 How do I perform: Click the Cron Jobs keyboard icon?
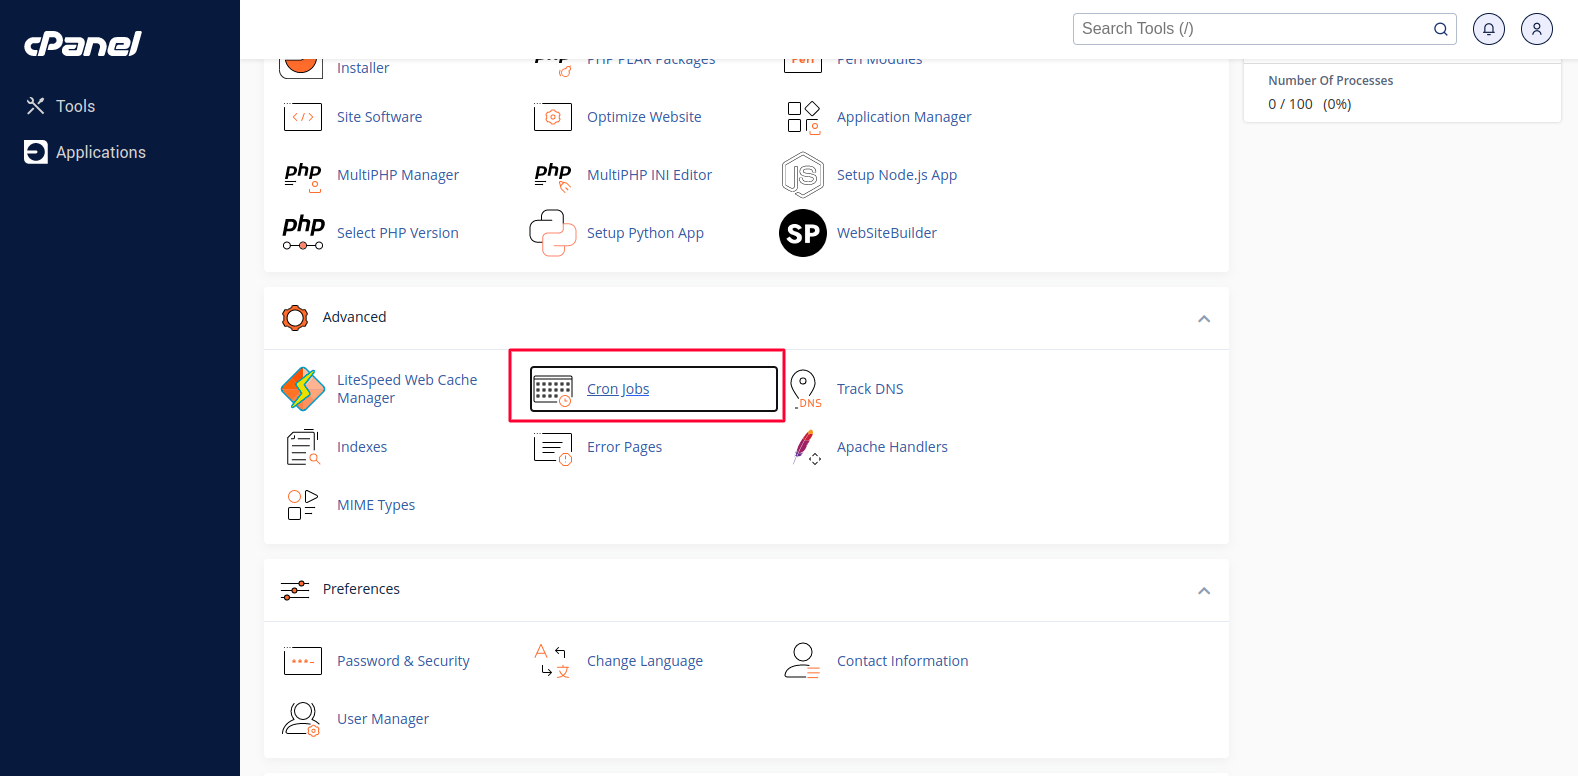click(x=552, y=390)
